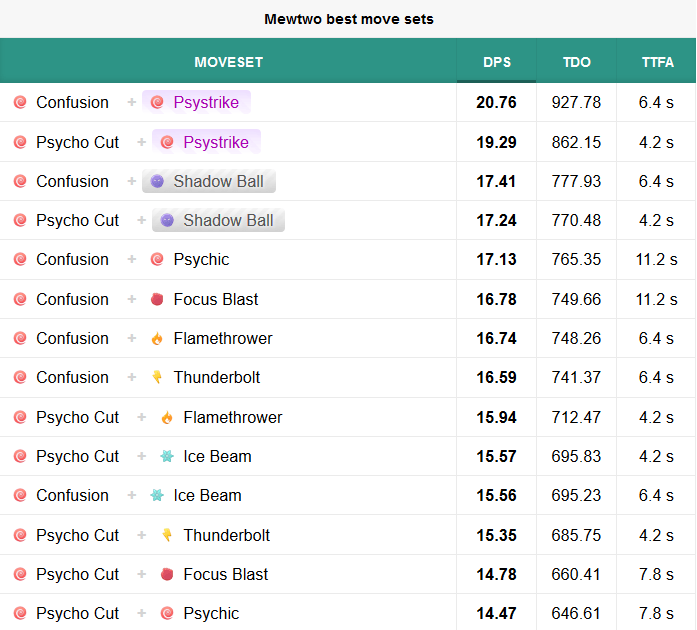Sort table by the TTFA column header
This screenshot has width=697, height=630.
coord(657,61)
